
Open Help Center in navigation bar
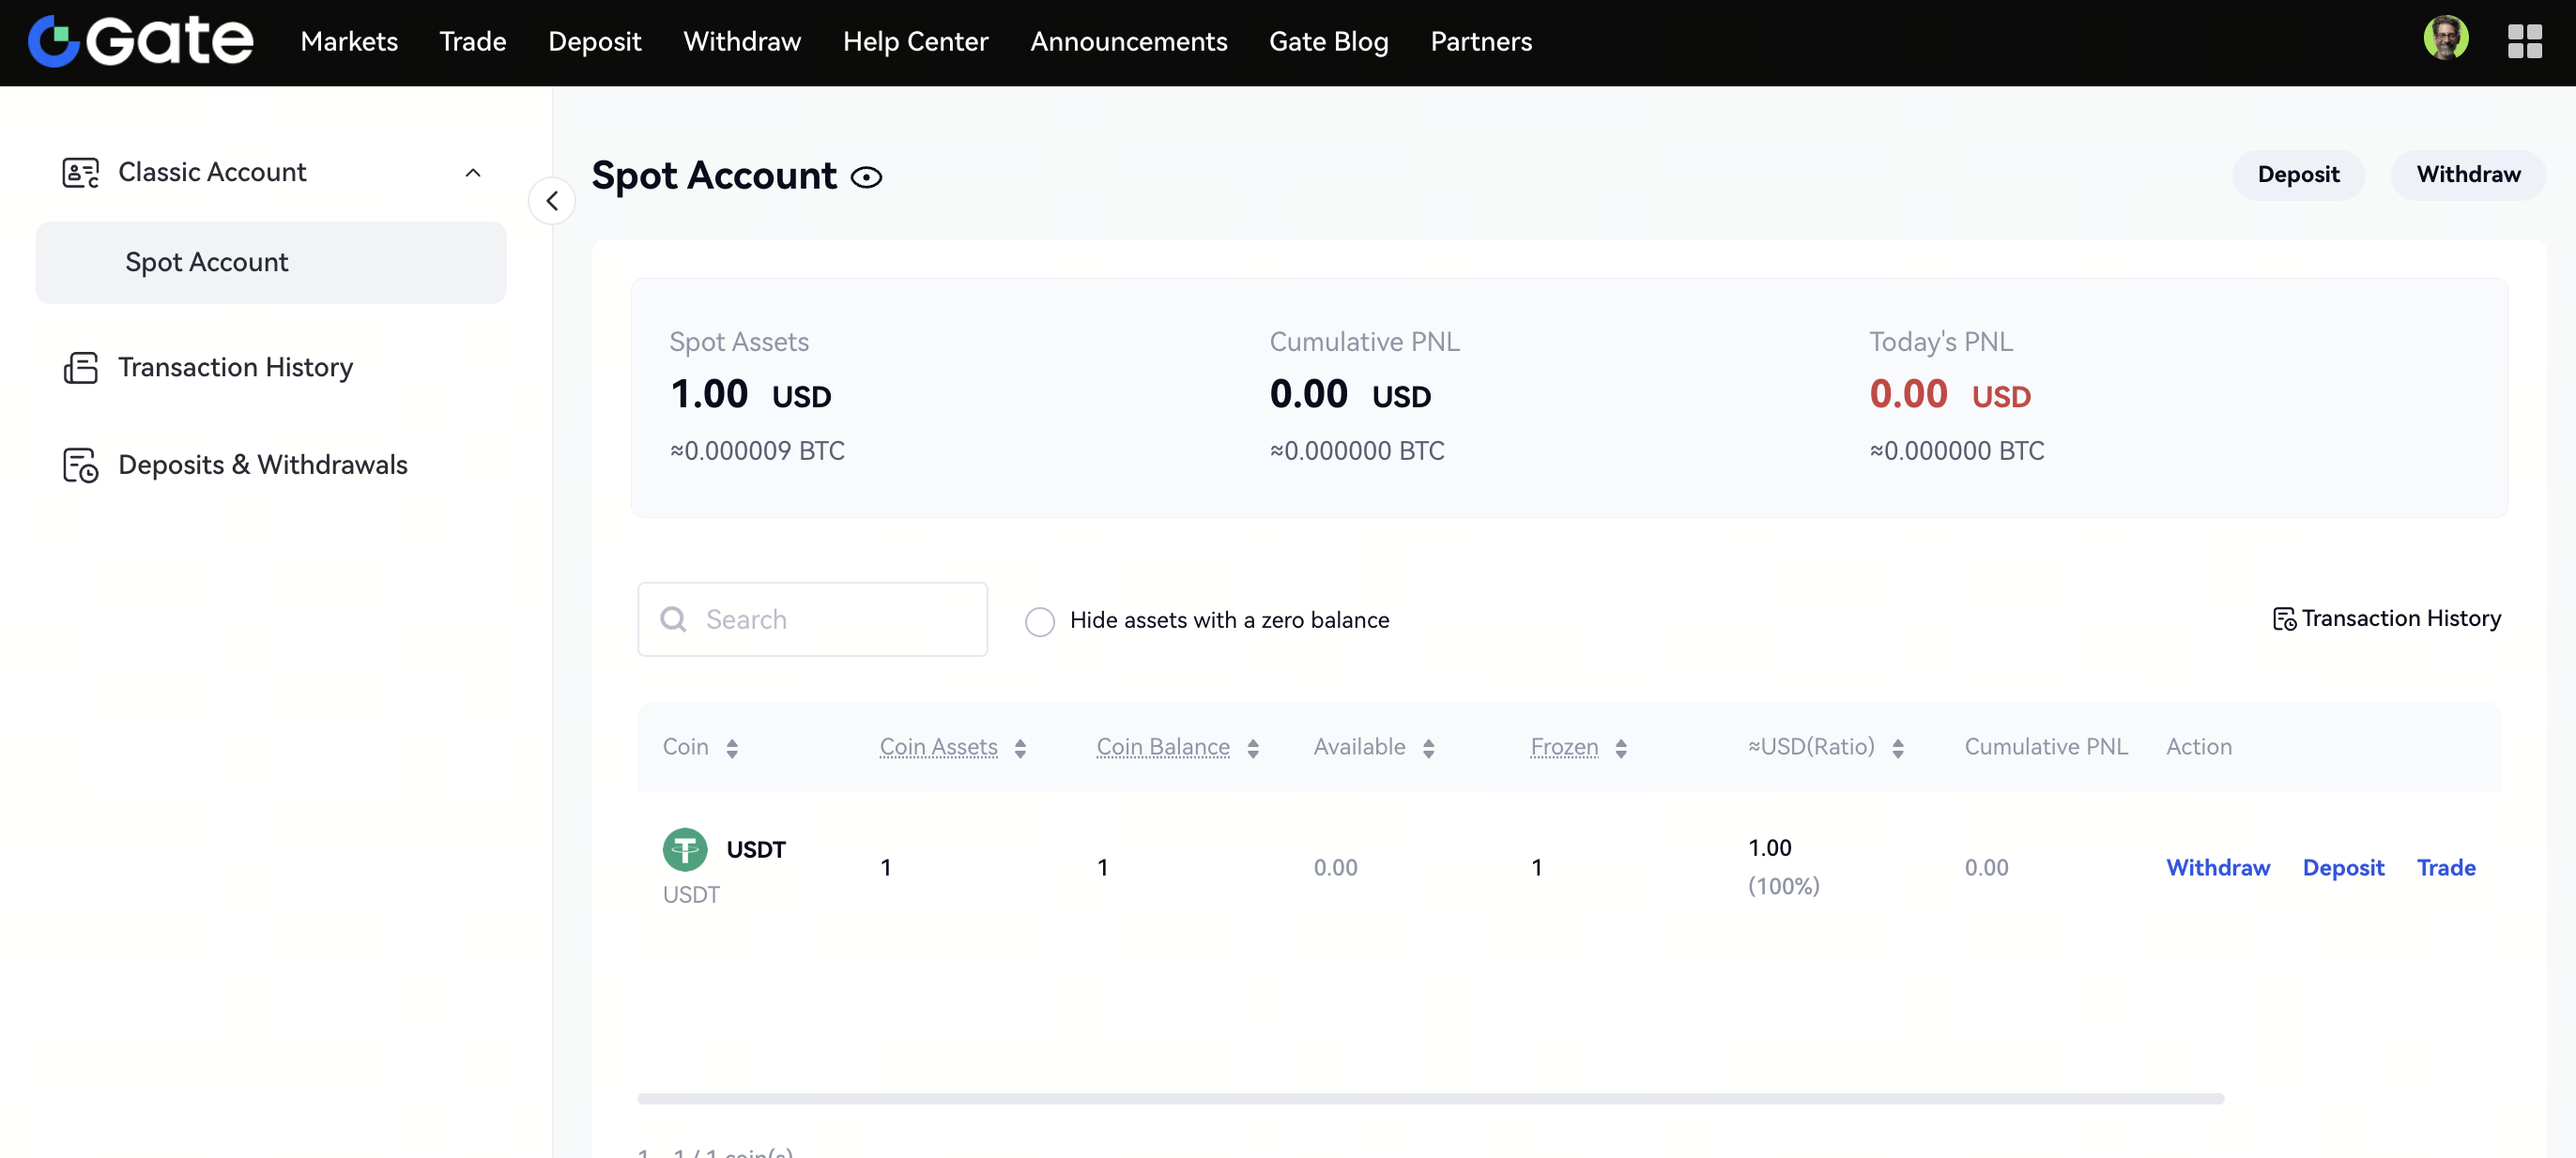(x=915, y=42)
